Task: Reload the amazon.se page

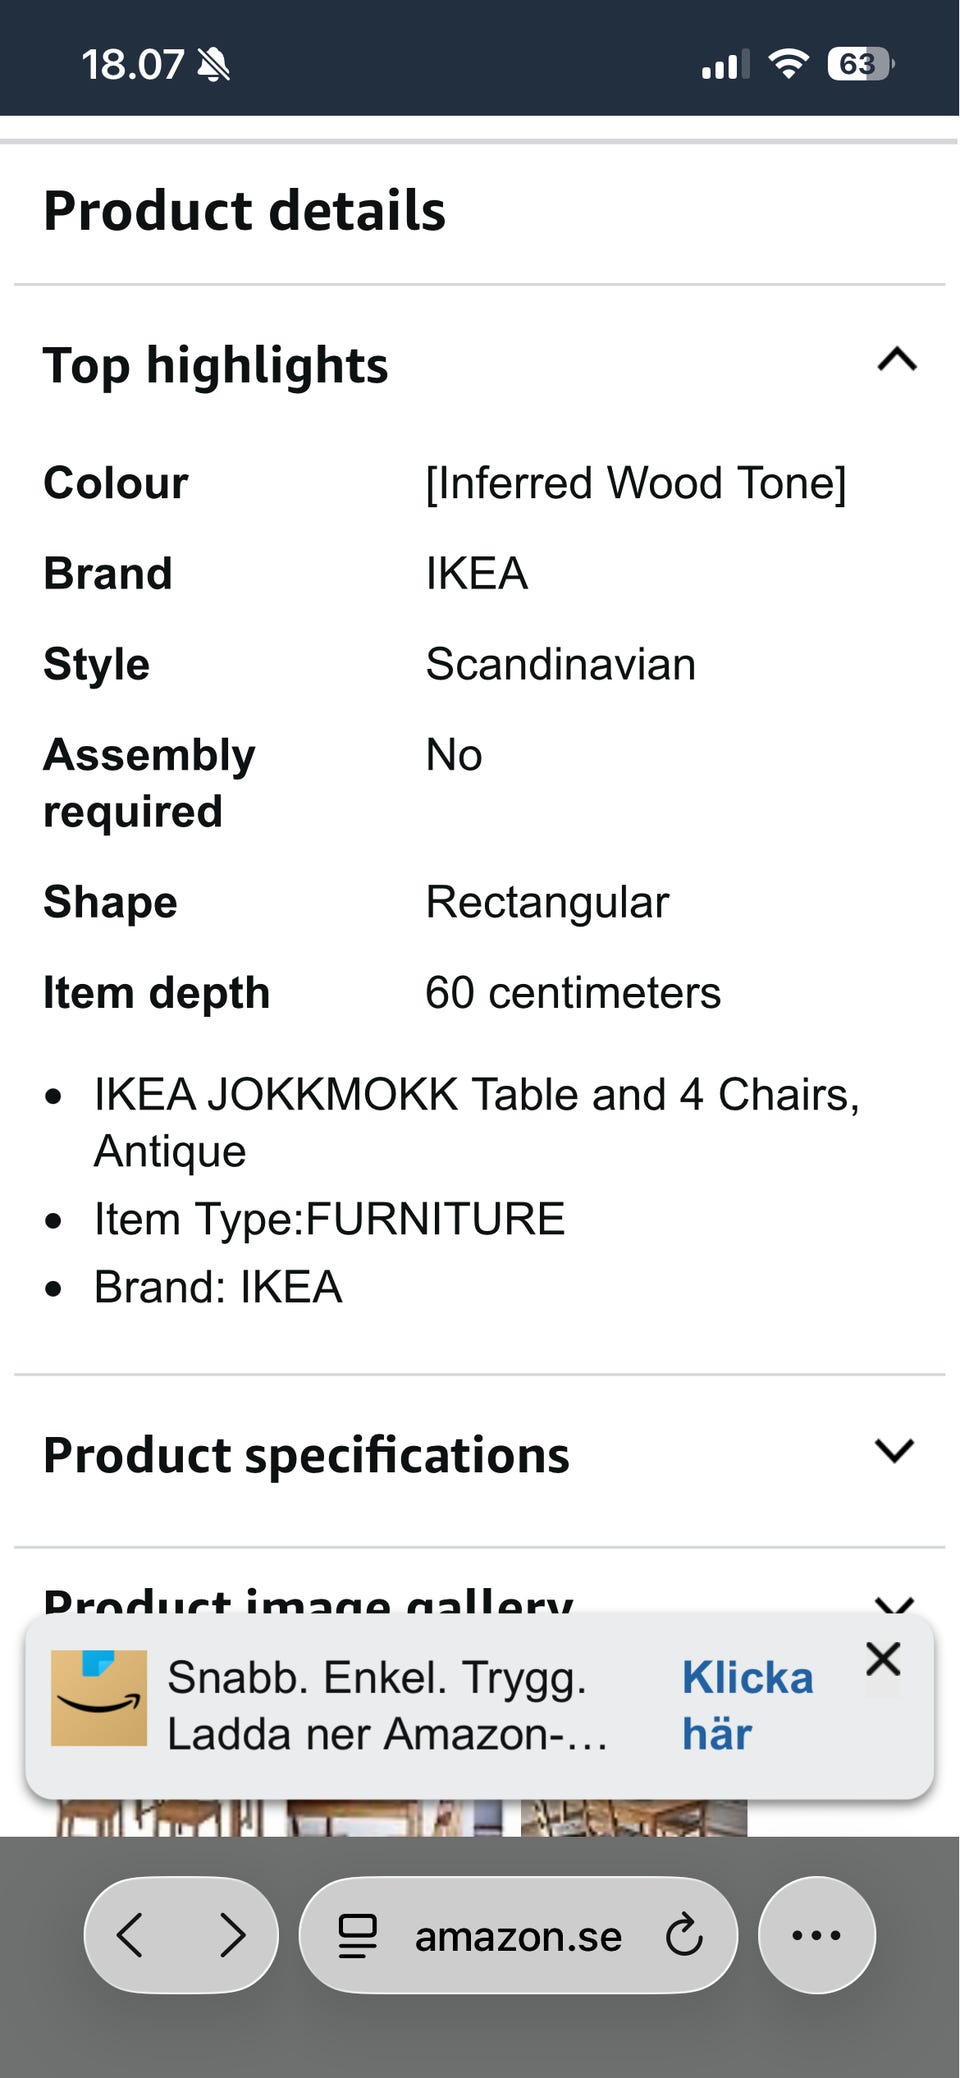Action: (x=684, y=1935)
